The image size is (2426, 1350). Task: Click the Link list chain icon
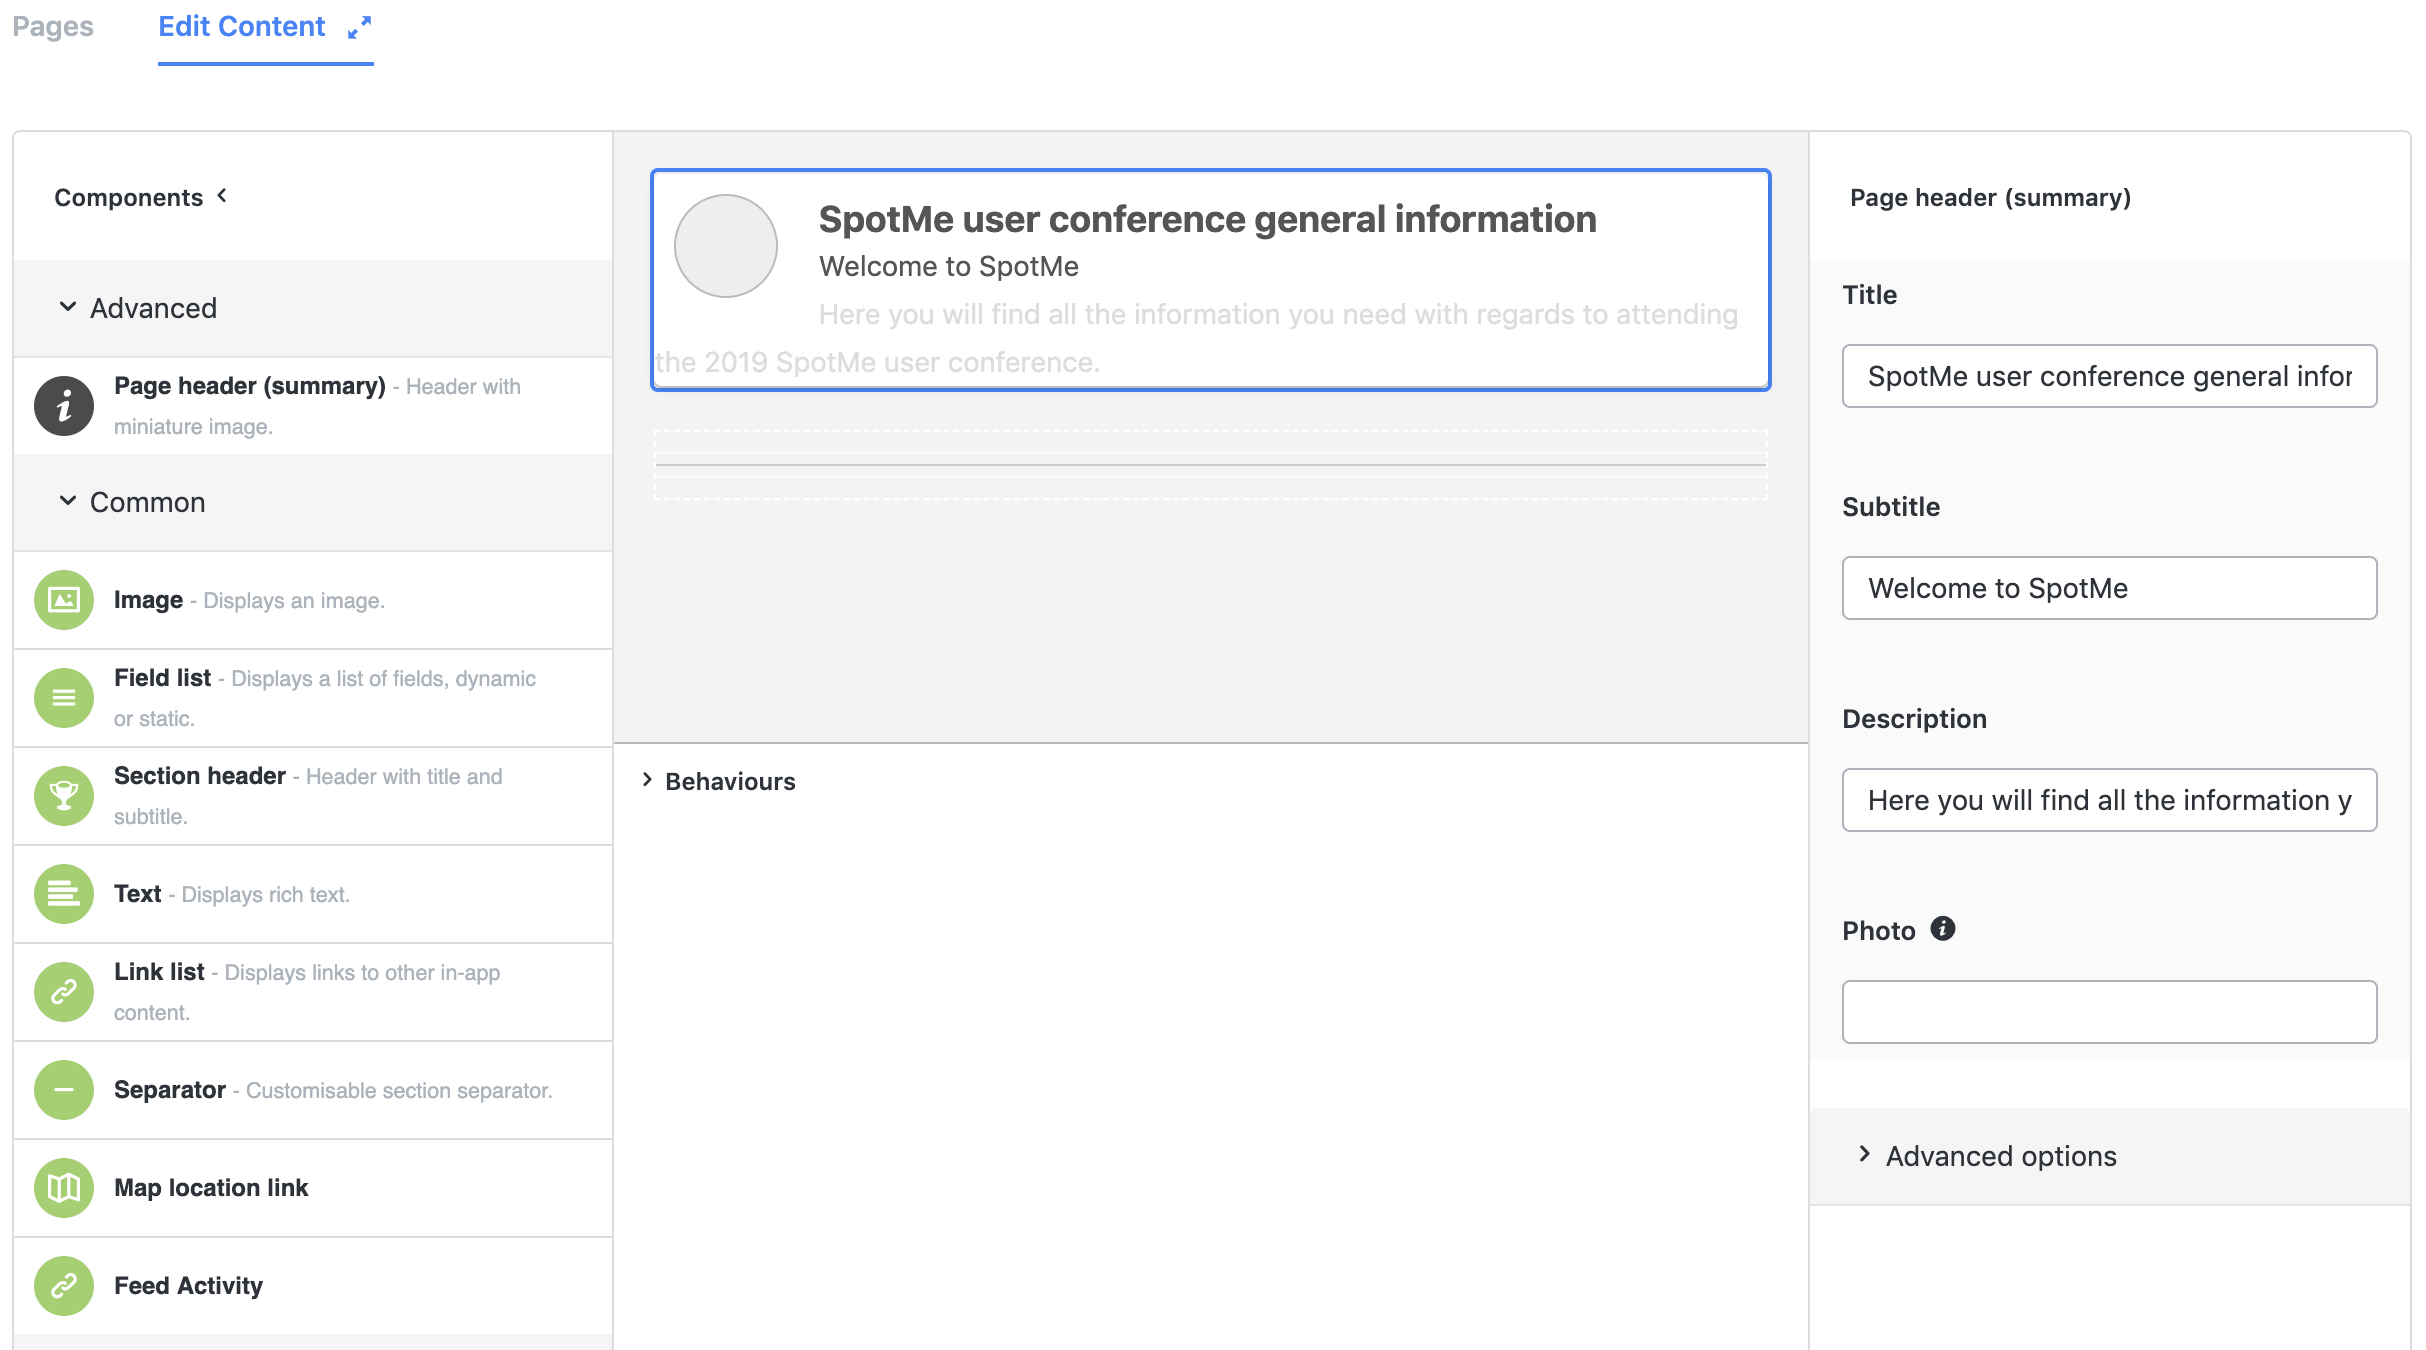(x=64, y=992)
